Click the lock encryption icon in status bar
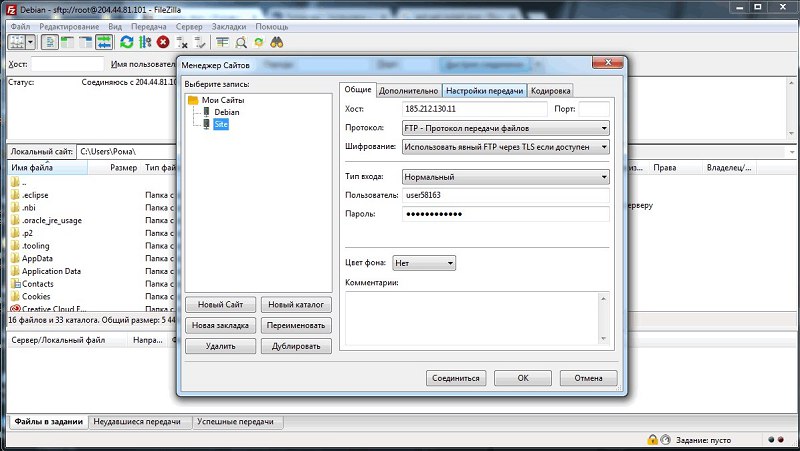This screenshot has height=451, width=800. point(652,439)
